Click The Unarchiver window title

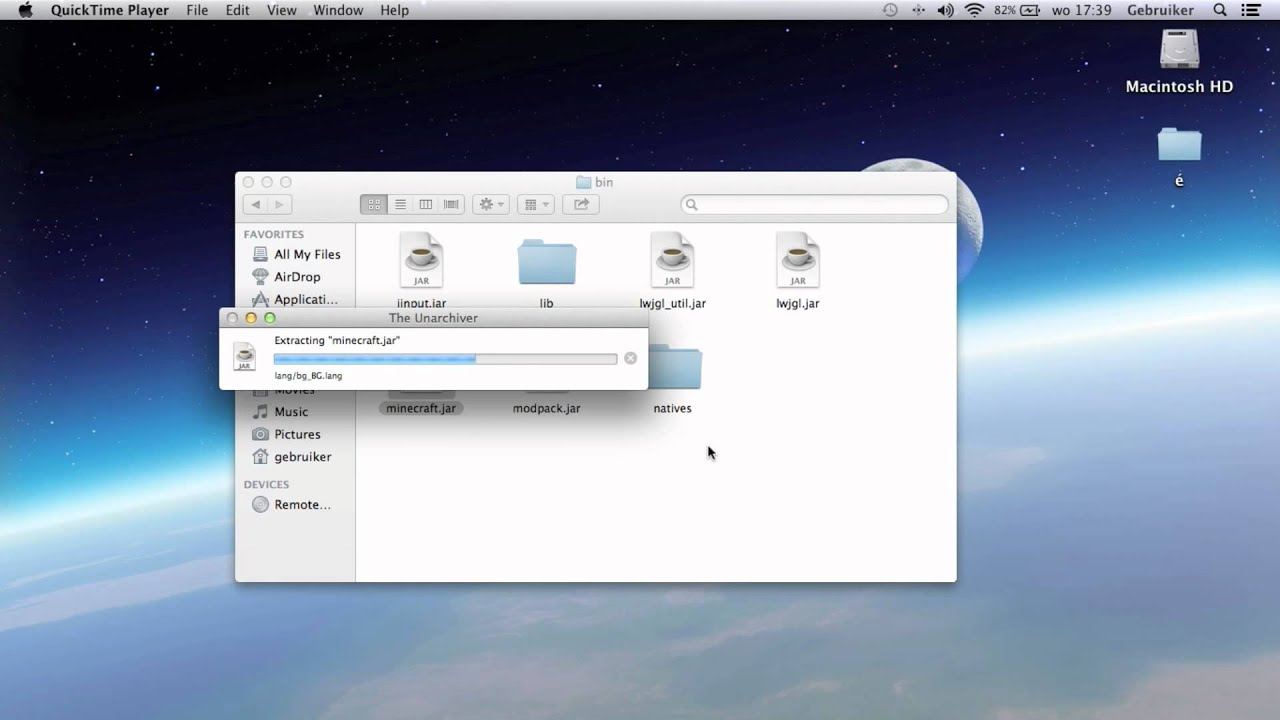(433, 318)
